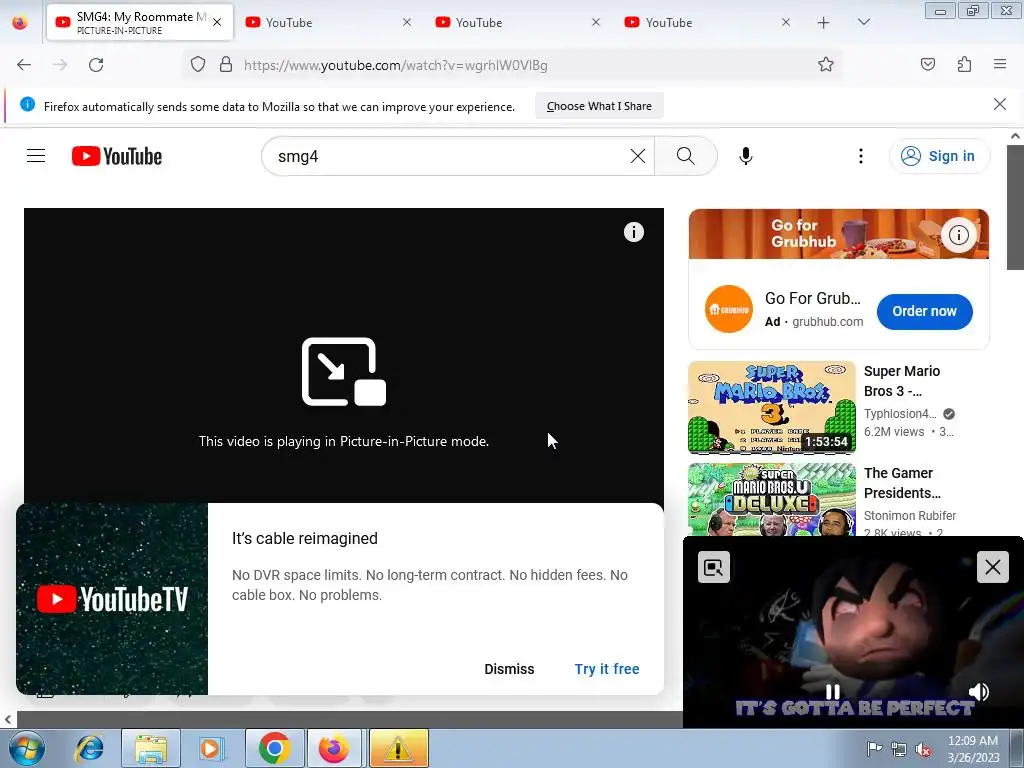List all tabs dropdown arrow
The width and height of the screenshot is (1024, 768).
coord(863,22)
